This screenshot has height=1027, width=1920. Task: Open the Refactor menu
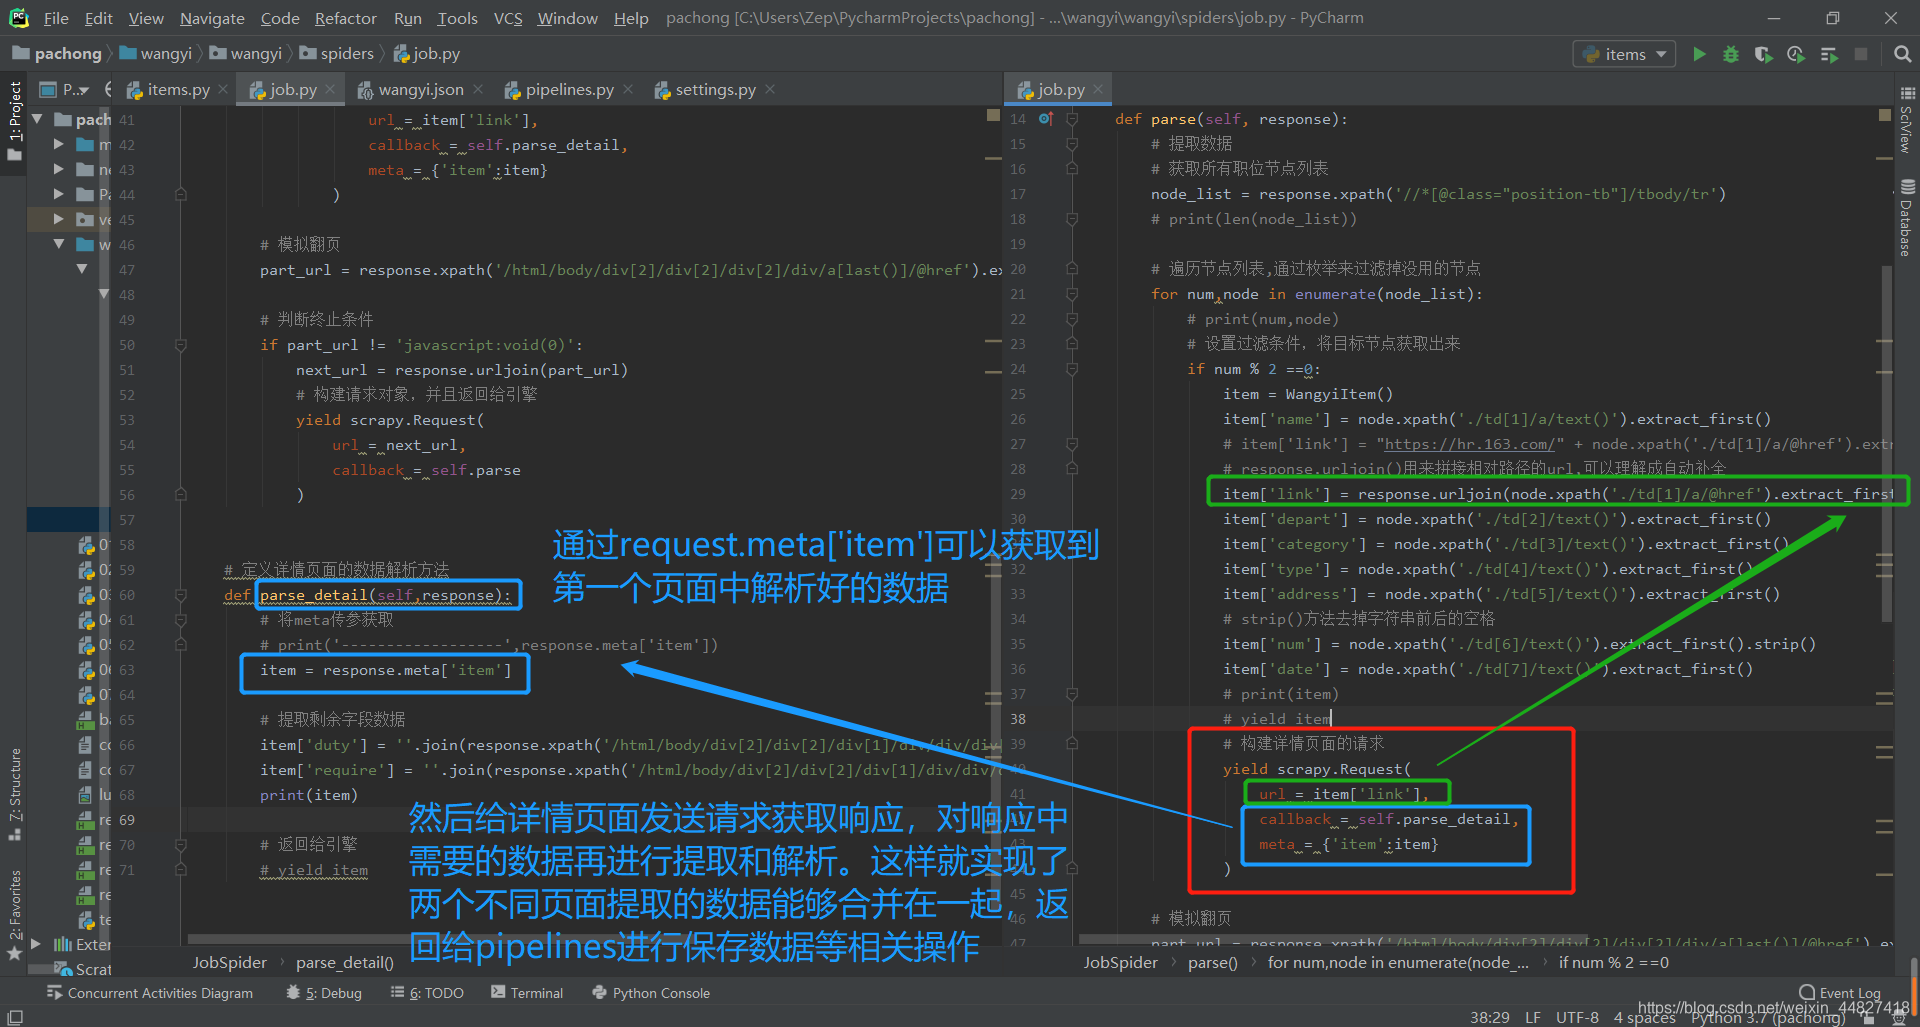point(345,18)
